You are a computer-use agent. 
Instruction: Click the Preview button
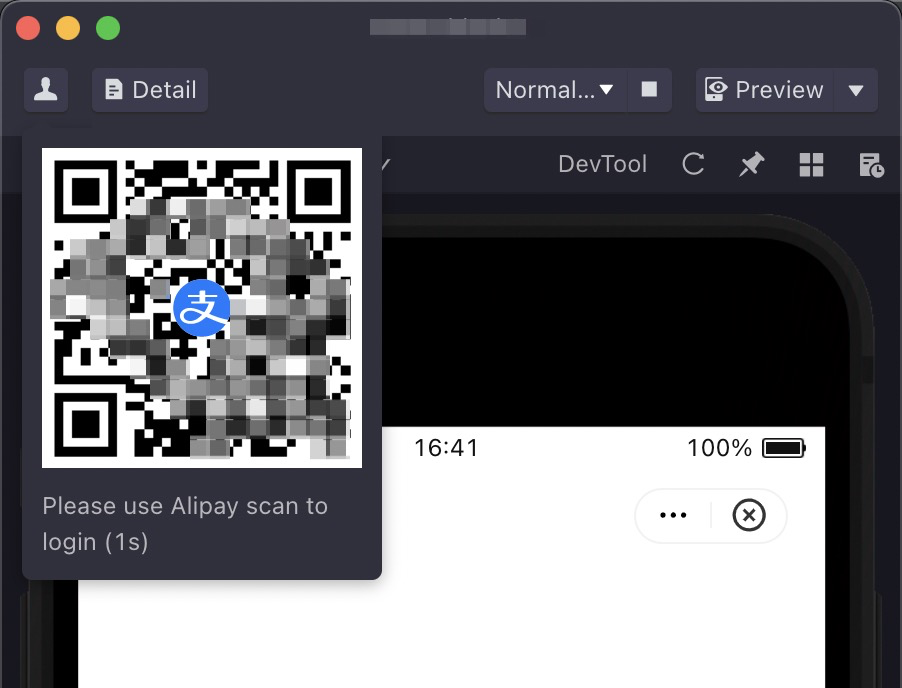(x=765, y=90)
